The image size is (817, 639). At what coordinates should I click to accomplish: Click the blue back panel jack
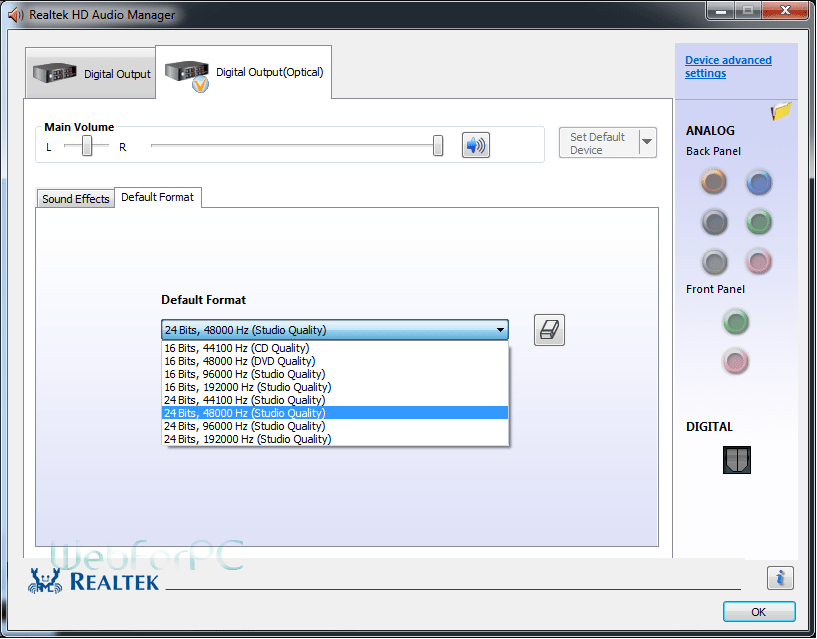[759, 182]
